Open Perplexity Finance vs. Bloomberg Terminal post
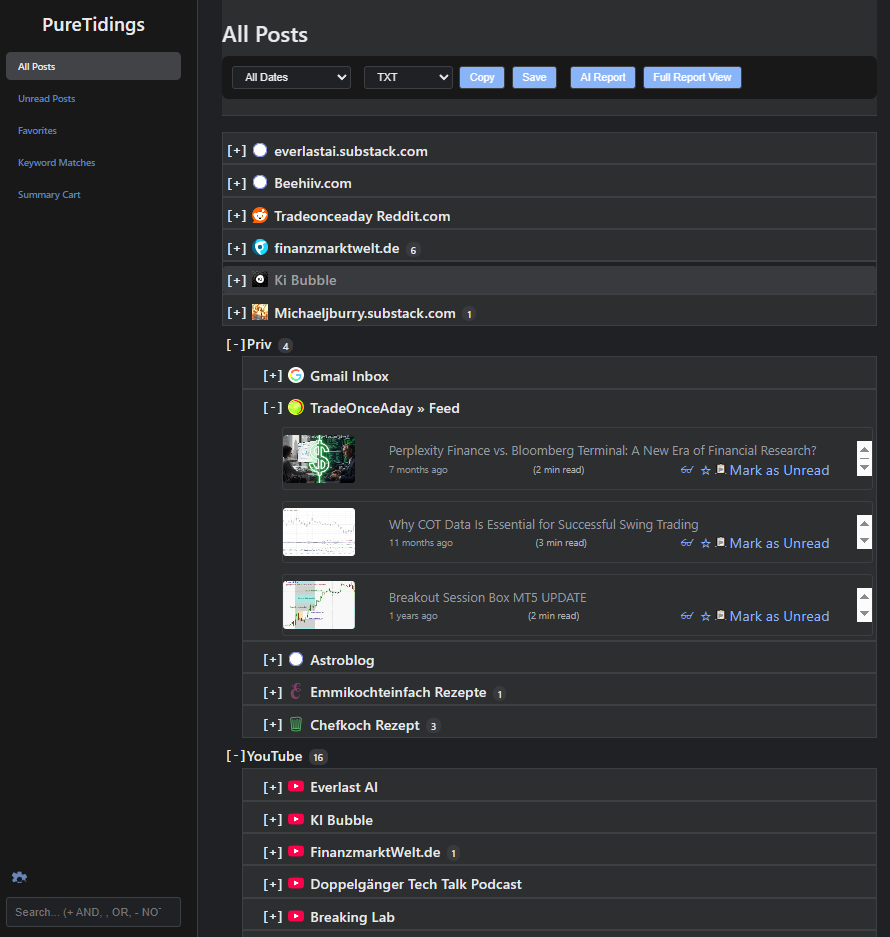This screenshot has width=890, height=937. point(602,451)
